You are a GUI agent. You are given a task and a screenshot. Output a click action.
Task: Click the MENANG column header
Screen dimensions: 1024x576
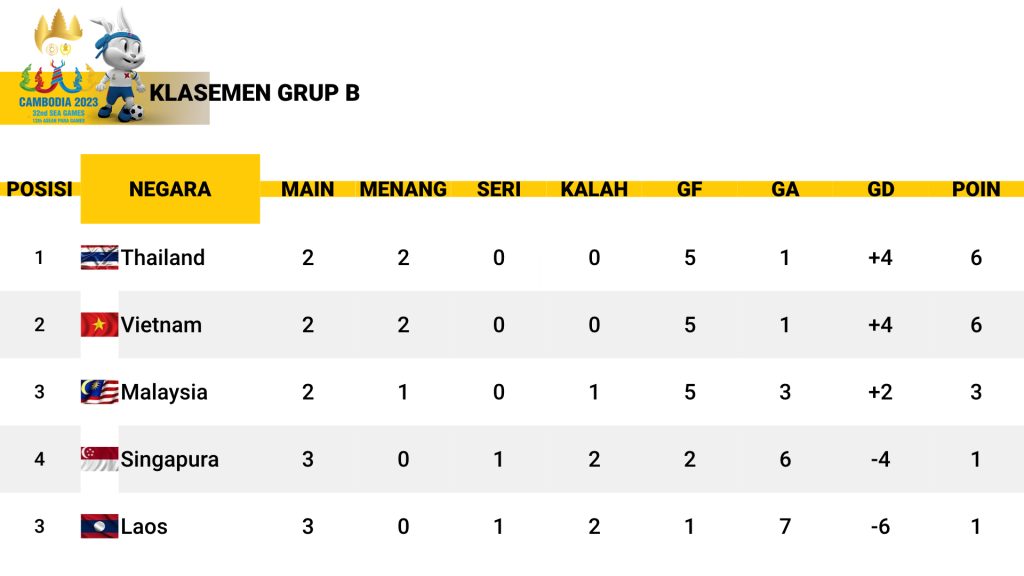(x=403, y=189)
